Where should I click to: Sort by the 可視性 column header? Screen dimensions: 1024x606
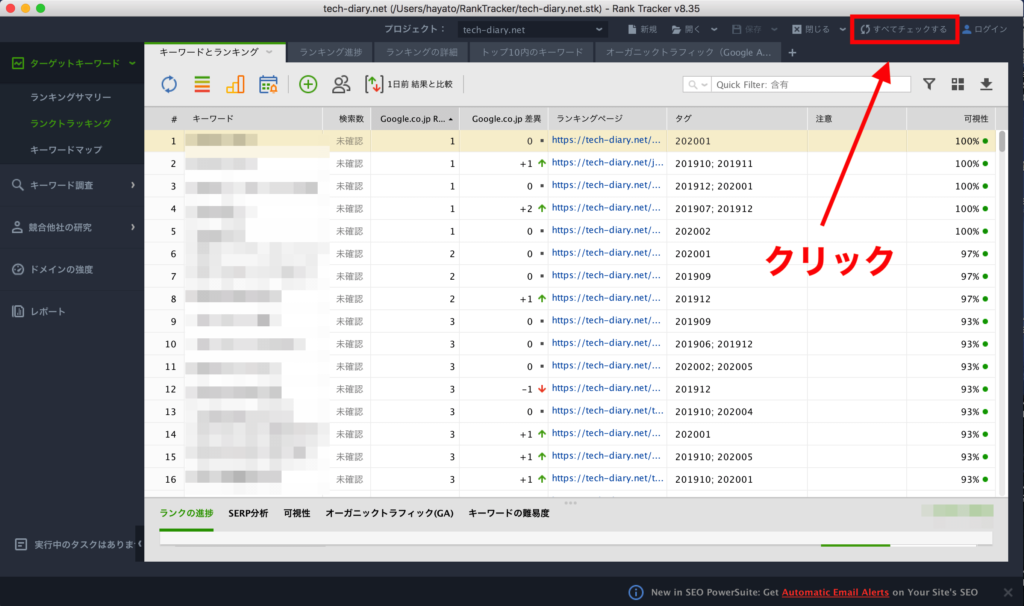coord(950,119)
